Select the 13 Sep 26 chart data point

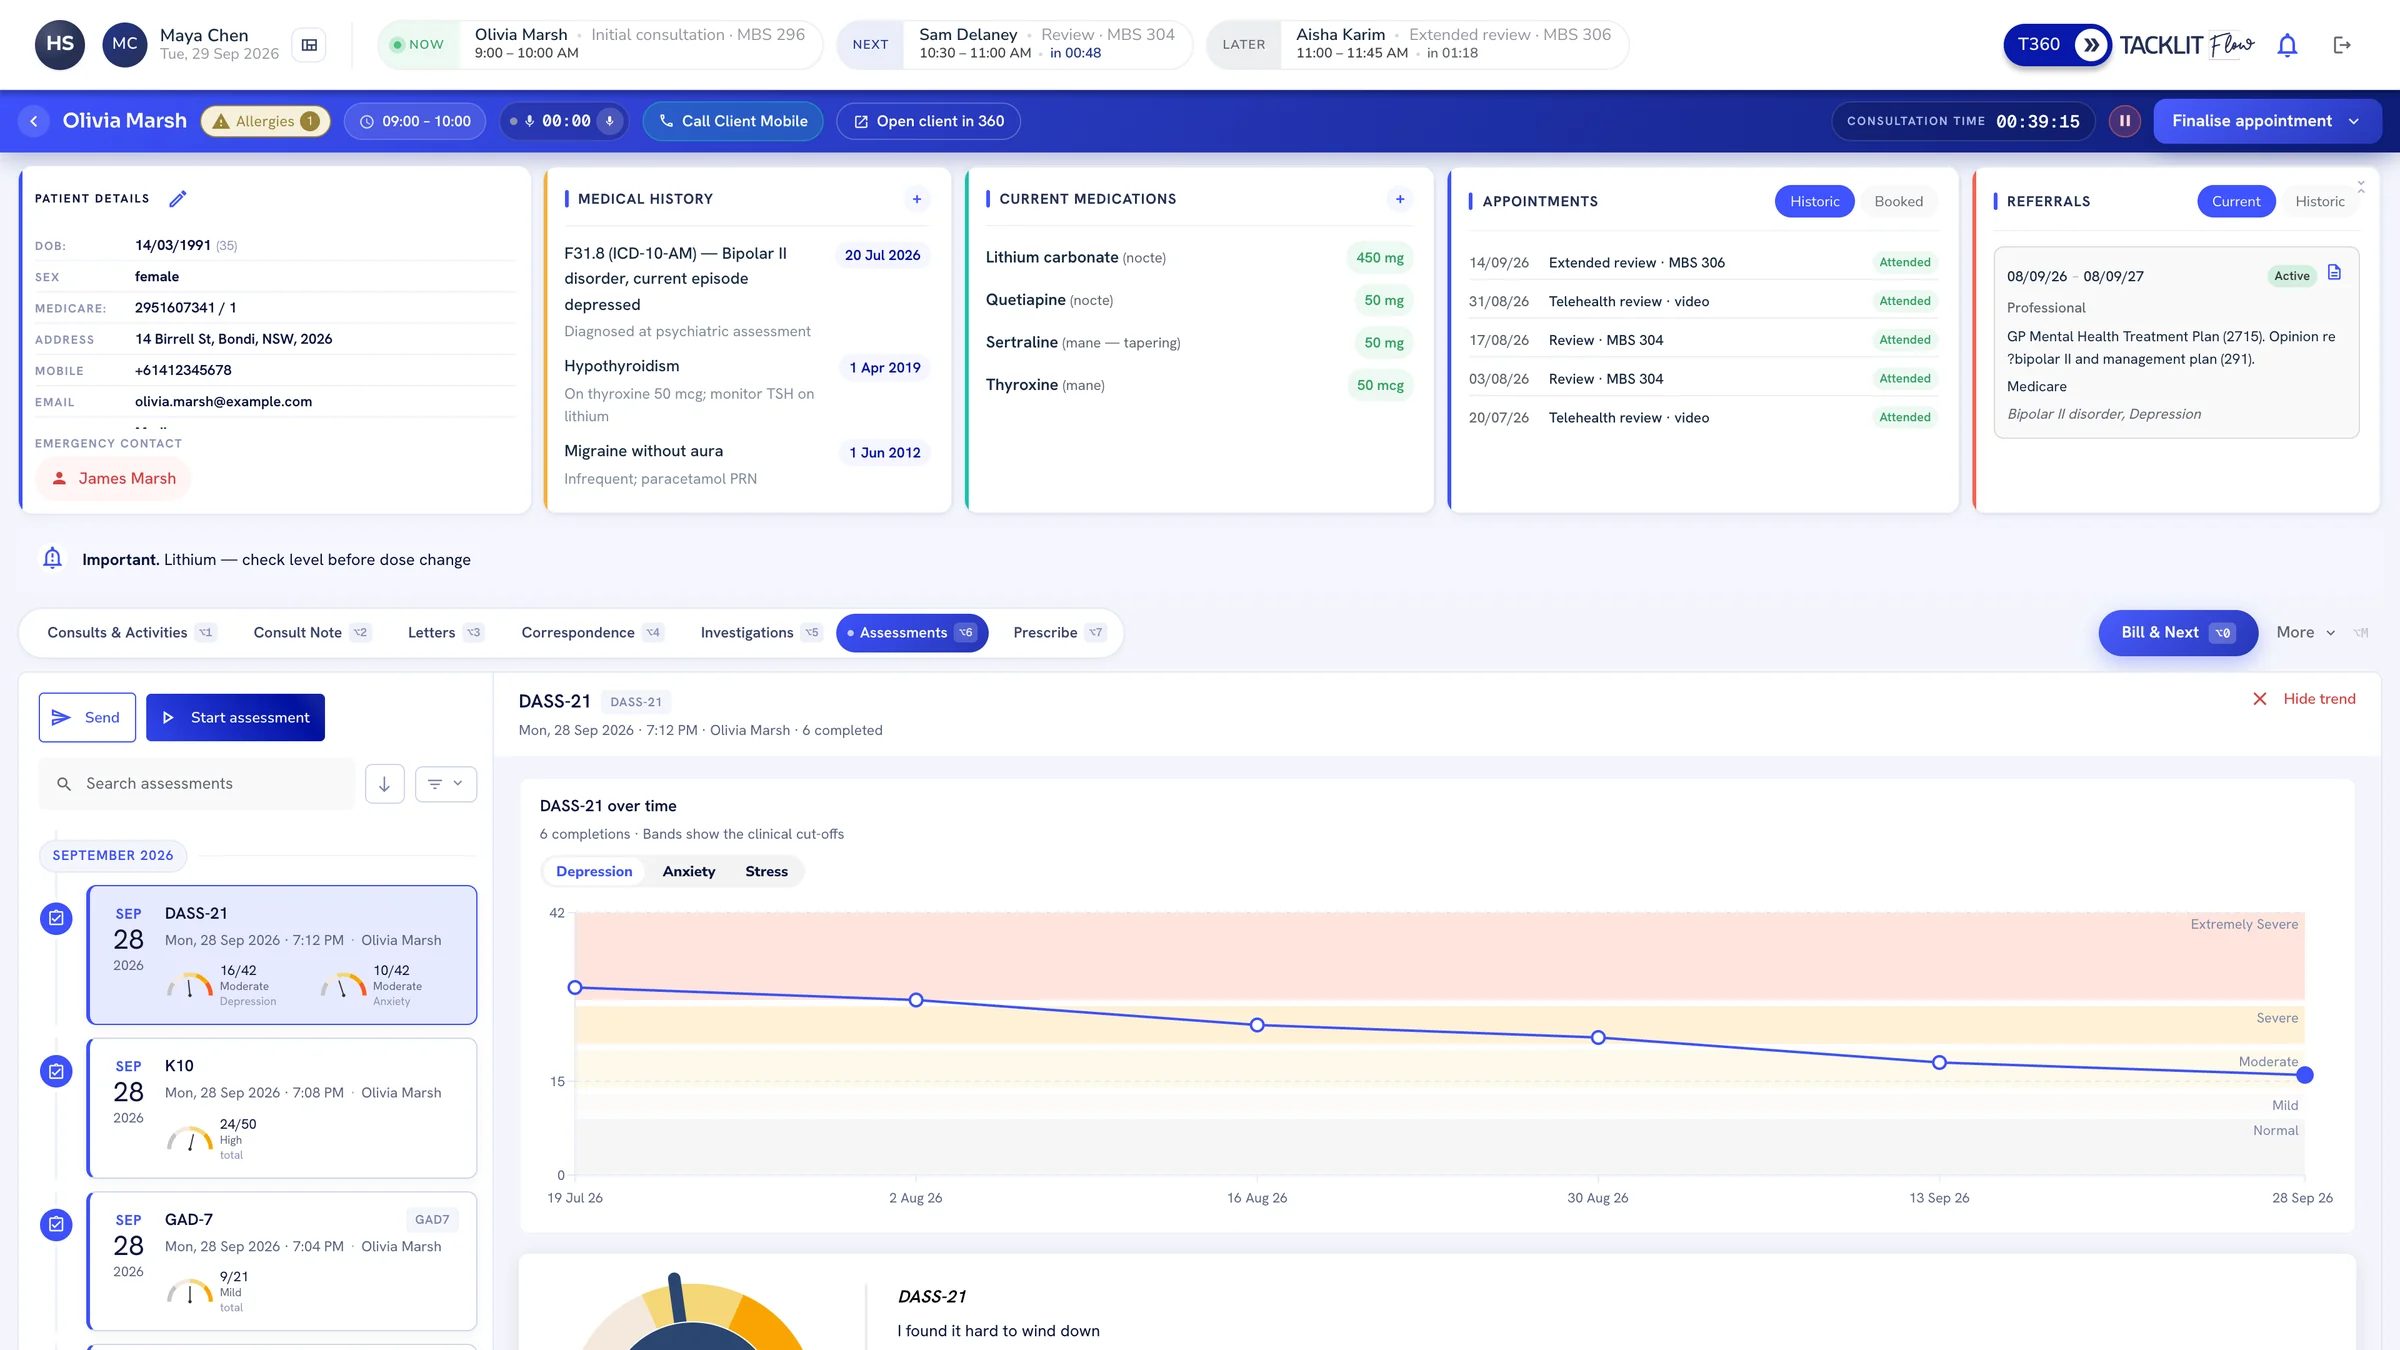pyautogui.click(x=1939, y=1063)
